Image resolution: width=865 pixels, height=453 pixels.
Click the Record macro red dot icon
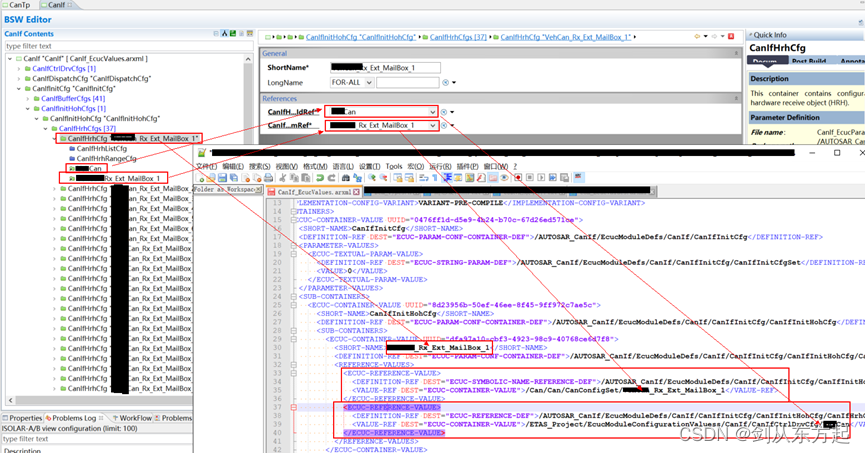[x=518, y=178]
